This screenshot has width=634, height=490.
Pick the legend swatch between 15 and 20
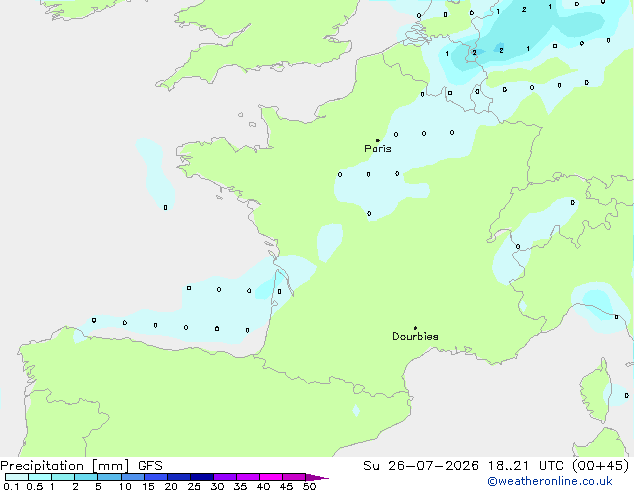(x=156, y=477)
